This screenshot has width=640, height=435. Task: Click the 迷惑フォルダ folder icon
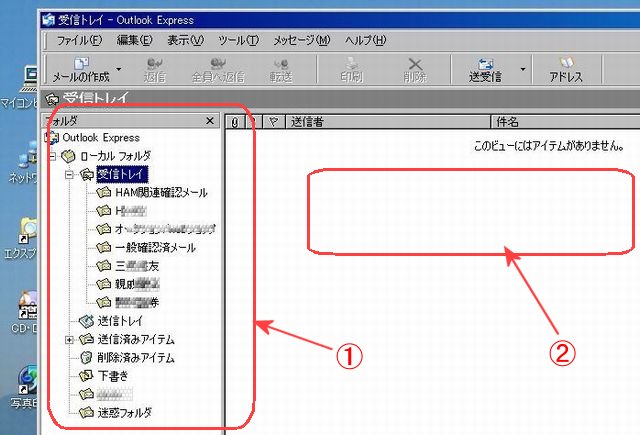(x=86, y=413)
